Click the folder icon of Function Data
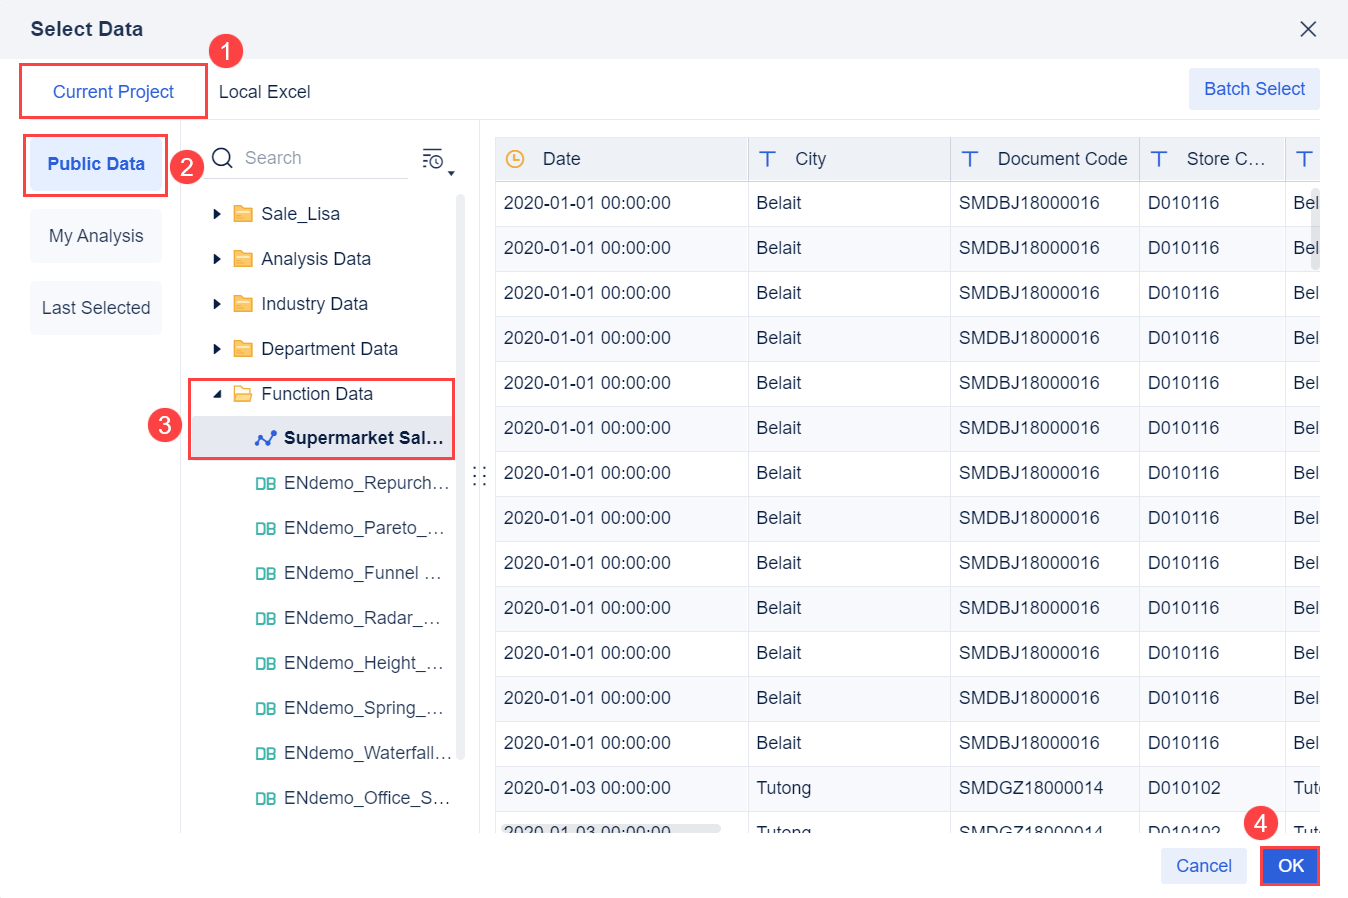This screenshot has width=1348, height=898. coord(243,393)
